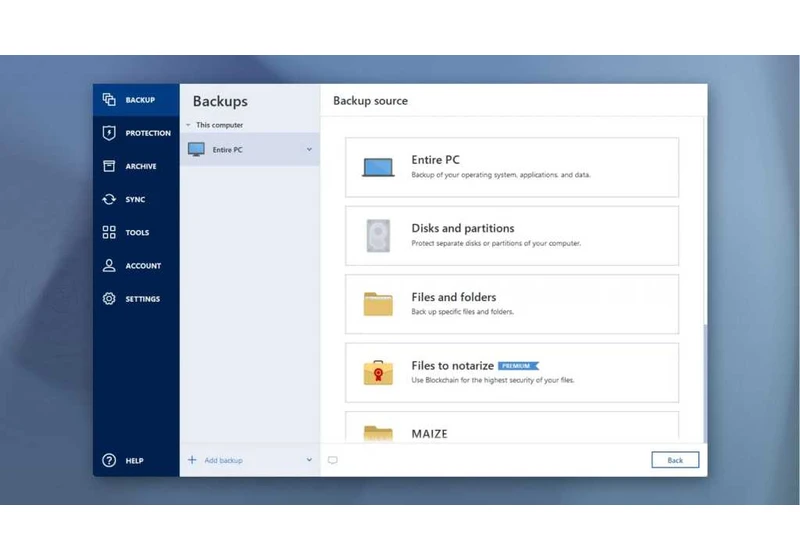Expand the Entire PC backup chevron
The width and height of the screenshot is (800, 560).
[x=309, y=149]
